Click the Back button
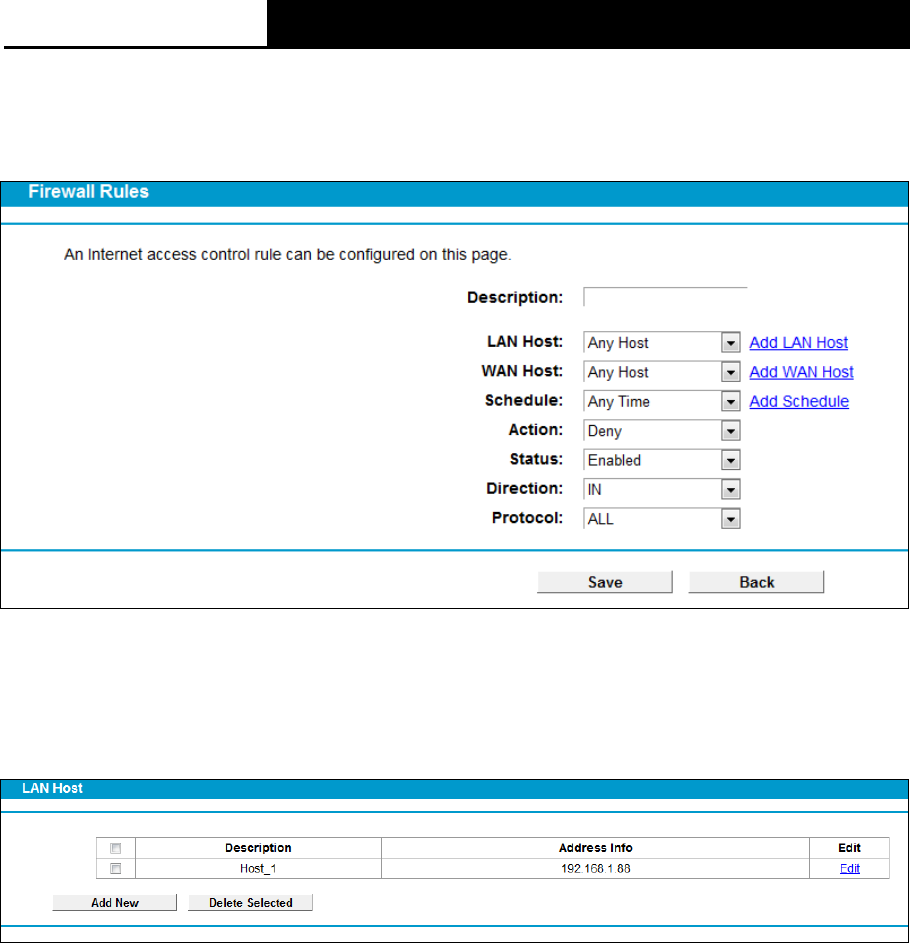 [x=757, y=582]
